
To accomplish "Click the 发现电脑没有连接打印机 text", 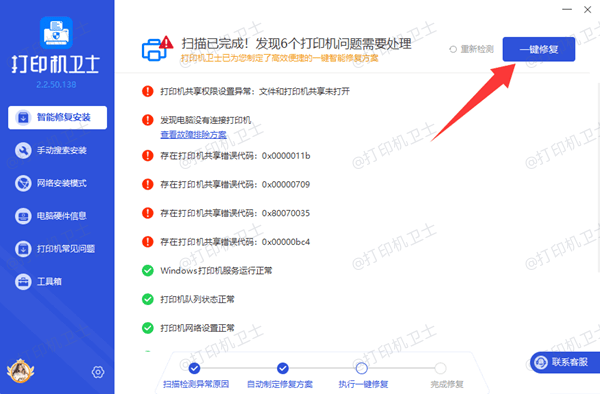I will coord(205,120).
